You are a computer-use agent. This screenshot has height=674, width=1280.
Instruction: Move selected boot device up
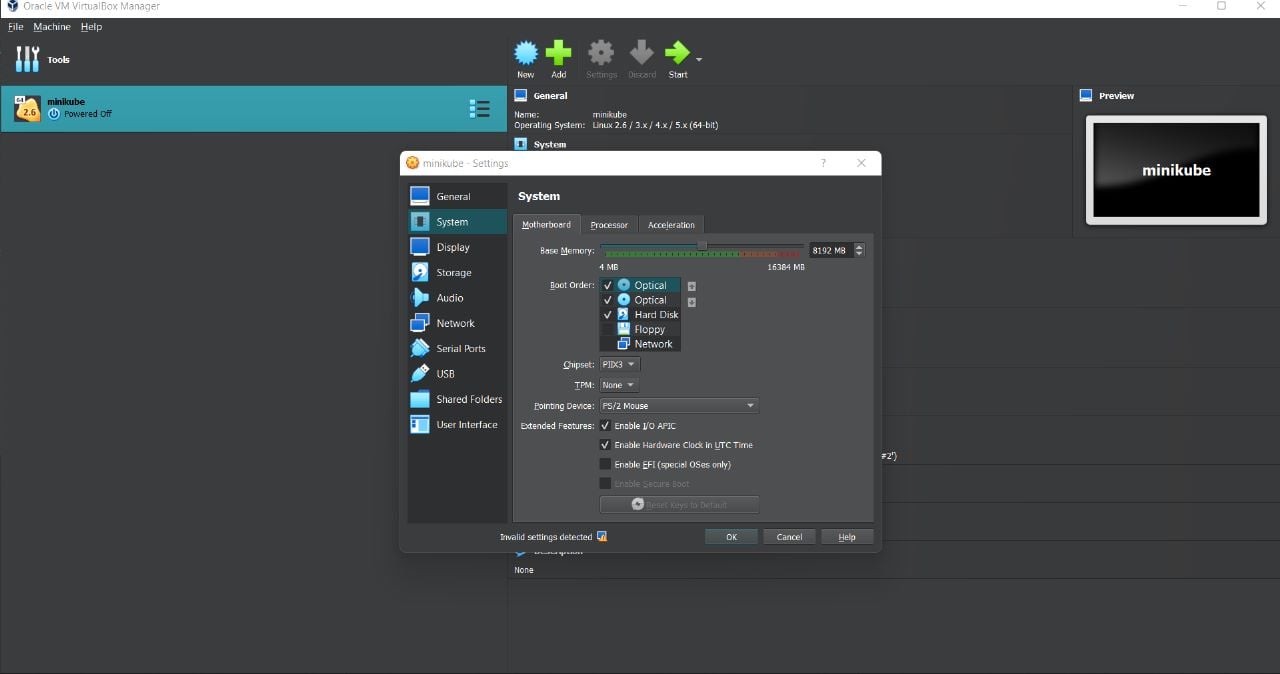[691, 287]
